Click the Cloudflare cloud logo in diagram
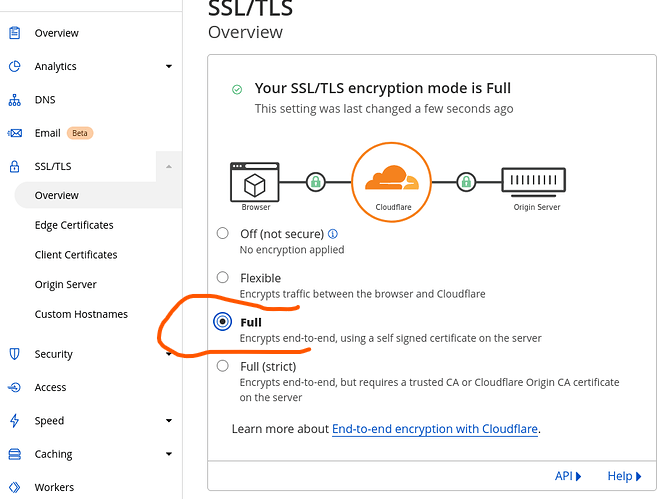Viewport: 659px width, 499px height. click(391, 180)
